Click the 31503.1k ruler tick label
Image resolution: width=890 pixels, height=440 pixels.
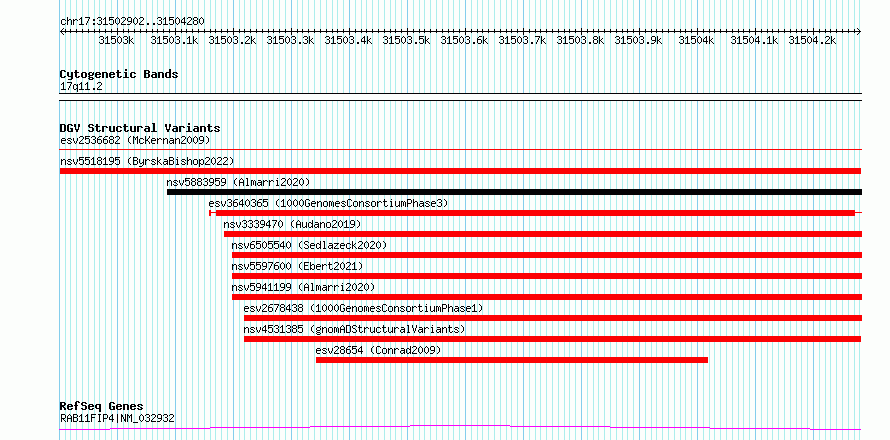174,40
